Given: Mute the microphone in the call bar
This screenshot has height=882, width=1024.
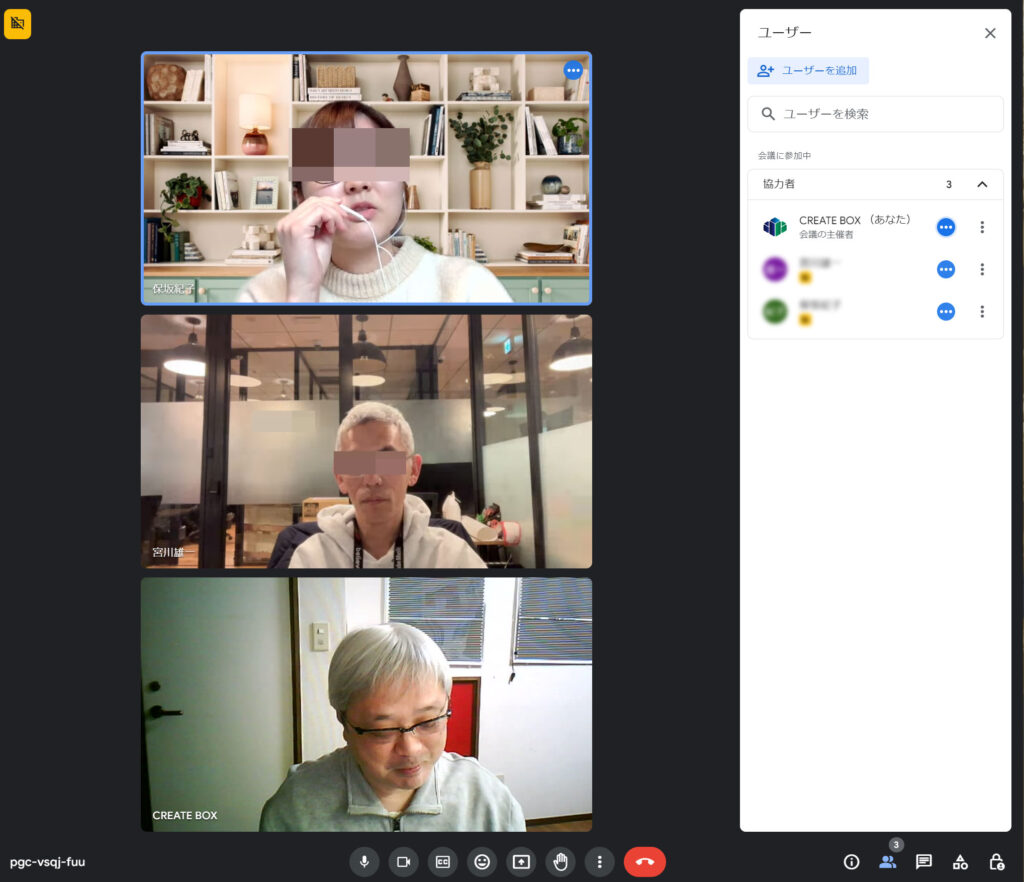Looking at the screenshot, I should (364, 862).
